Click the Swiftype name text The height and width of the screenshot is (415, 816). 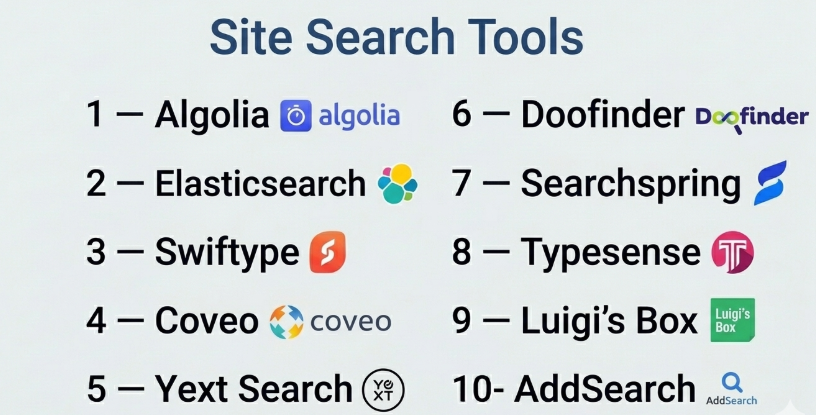click(x=227, y=252)
